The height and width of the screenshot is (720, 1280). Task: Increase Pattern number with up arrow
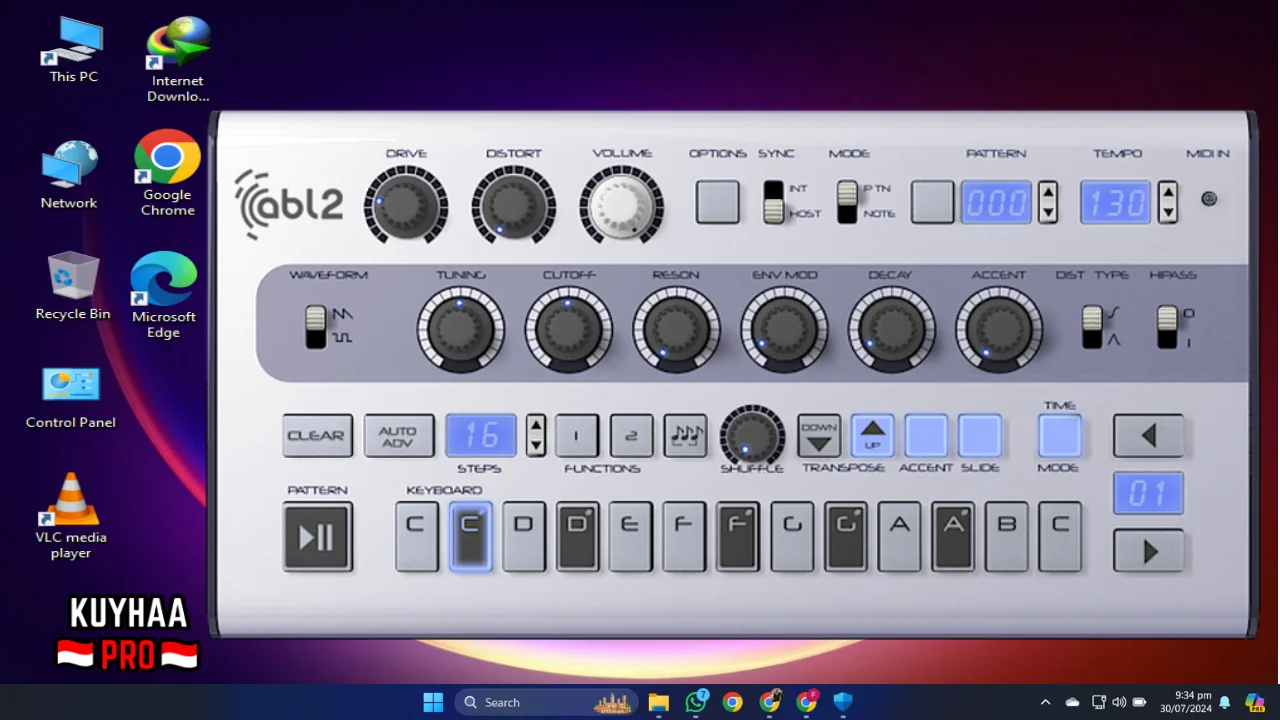click(x=1048, y=192)
